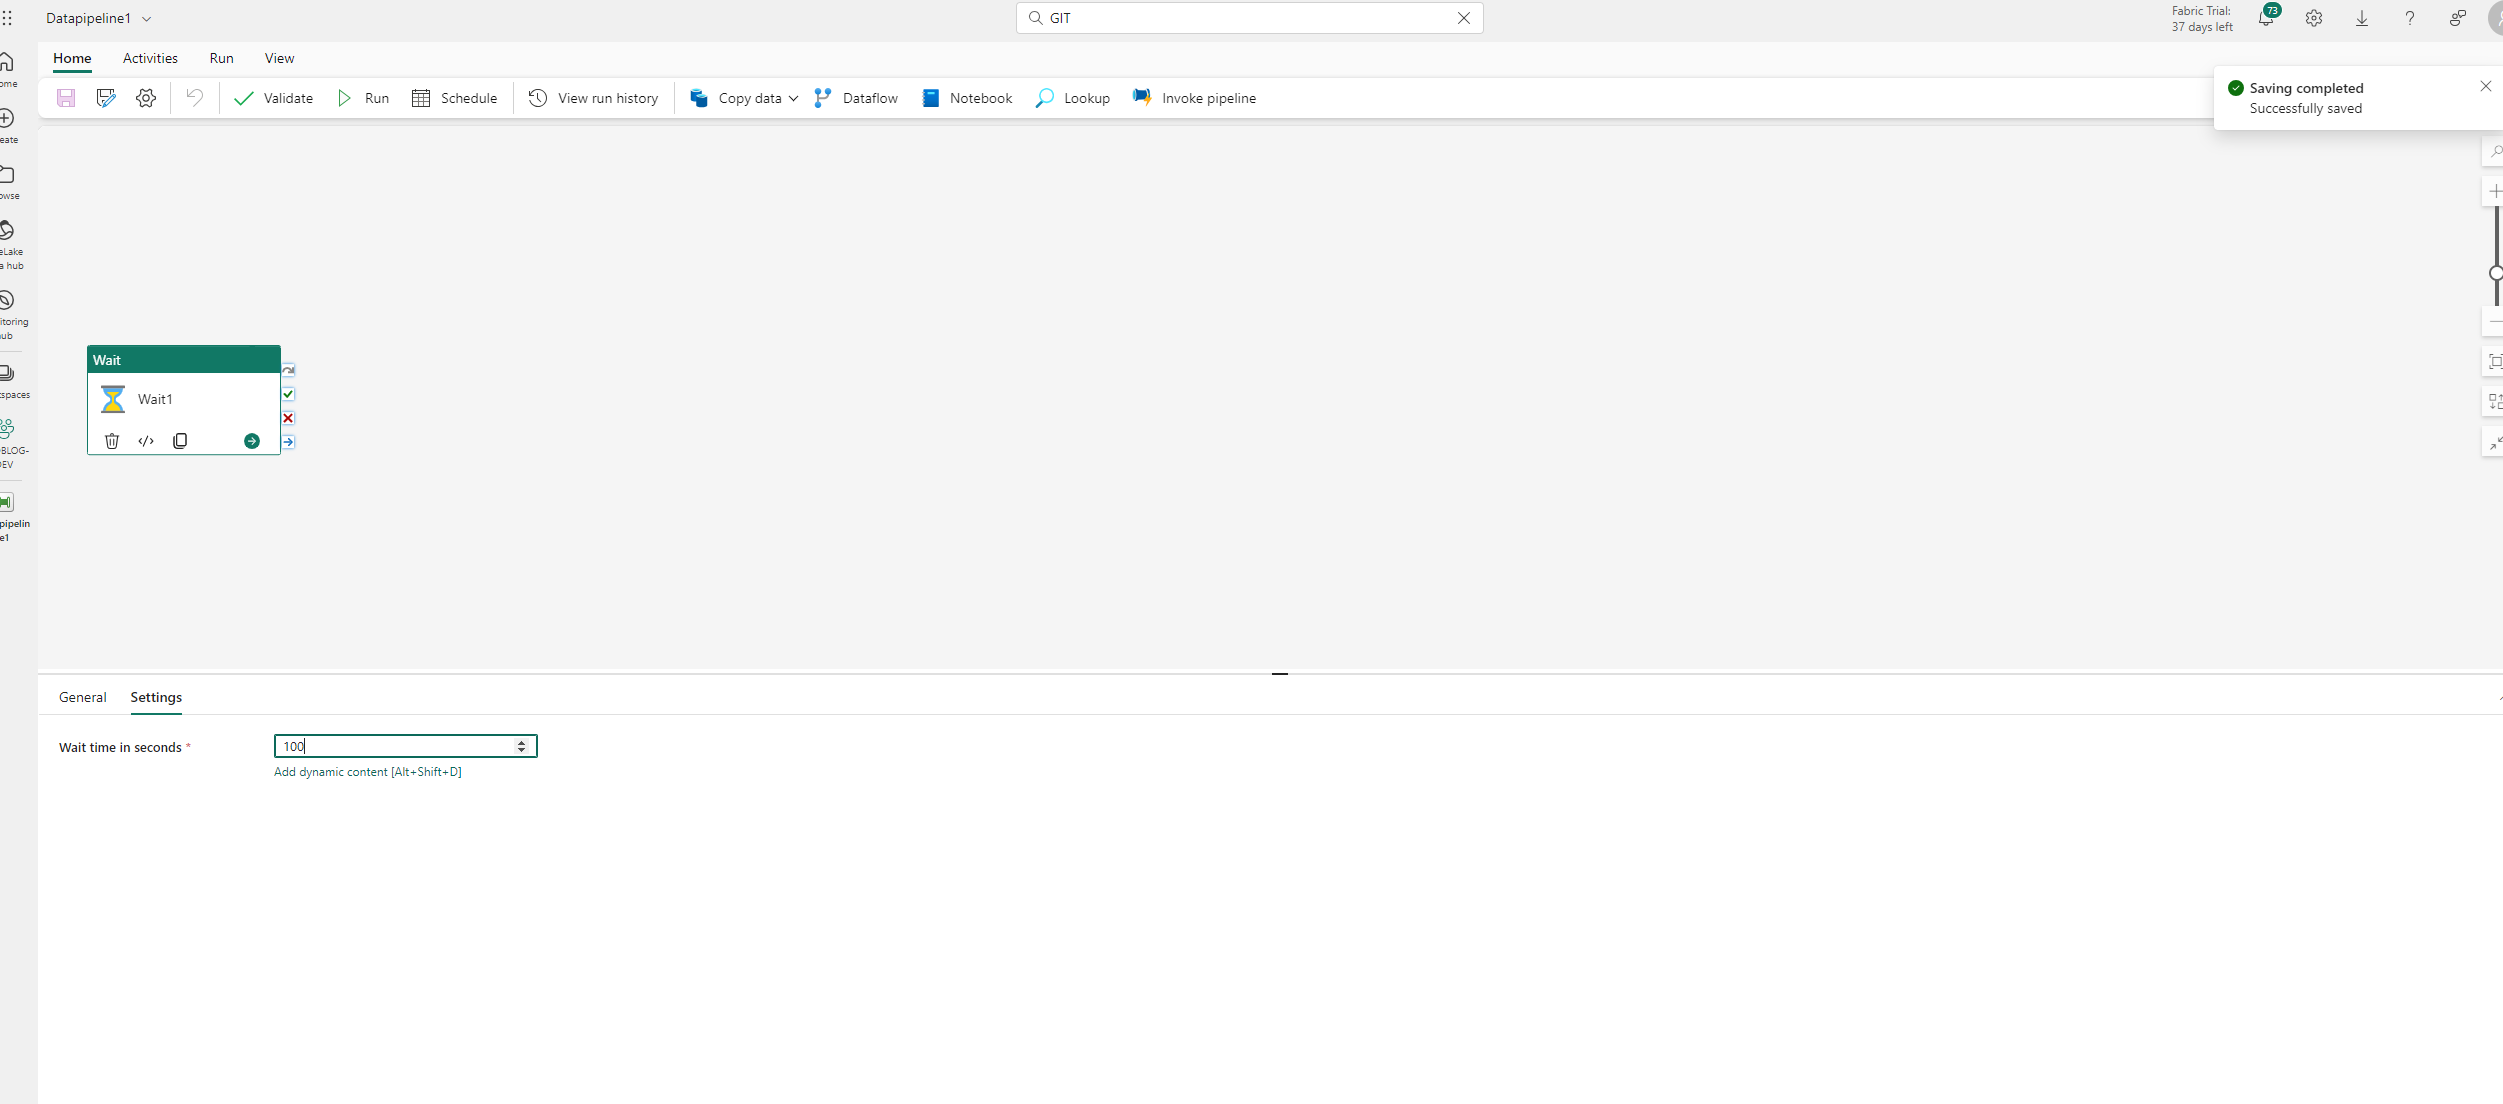Viewport: 2503px width, 1104px height.
Task: Click the failure X icon on Wait1
Action: (289, 418)
